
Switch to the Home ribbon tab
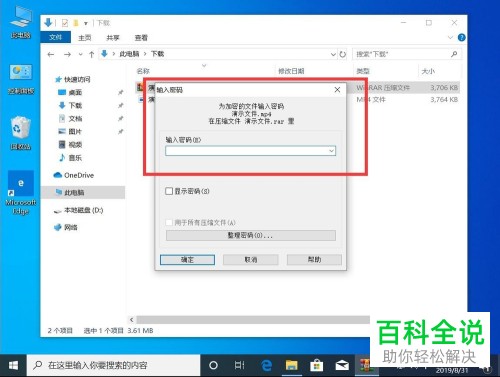click(x=85, y=38)
